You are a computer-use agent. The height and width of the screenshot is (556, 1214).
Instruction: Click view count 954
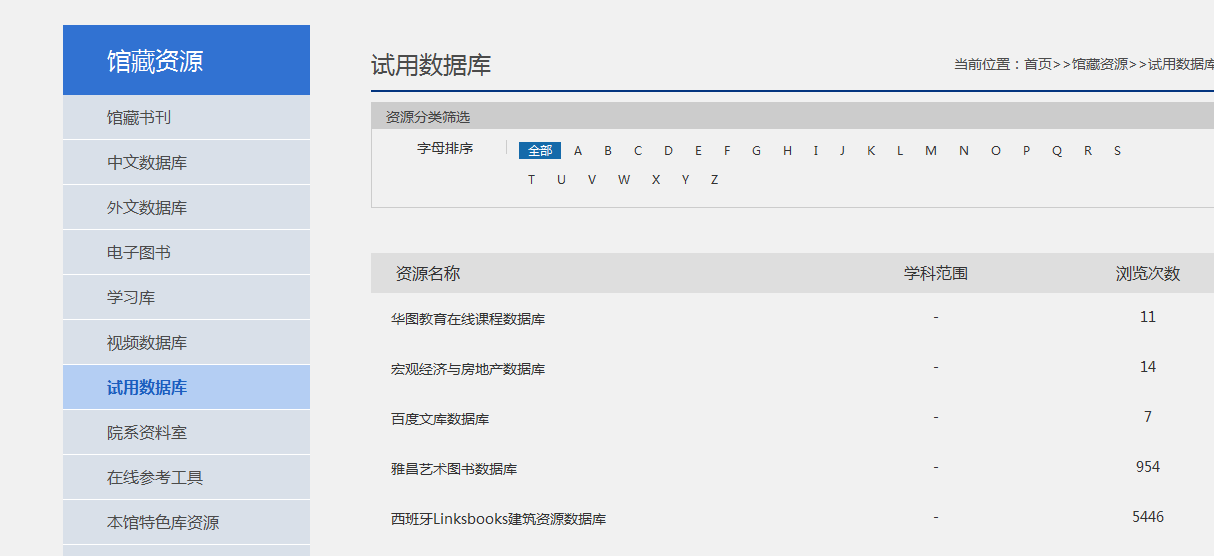click(x=1148, y=467)
